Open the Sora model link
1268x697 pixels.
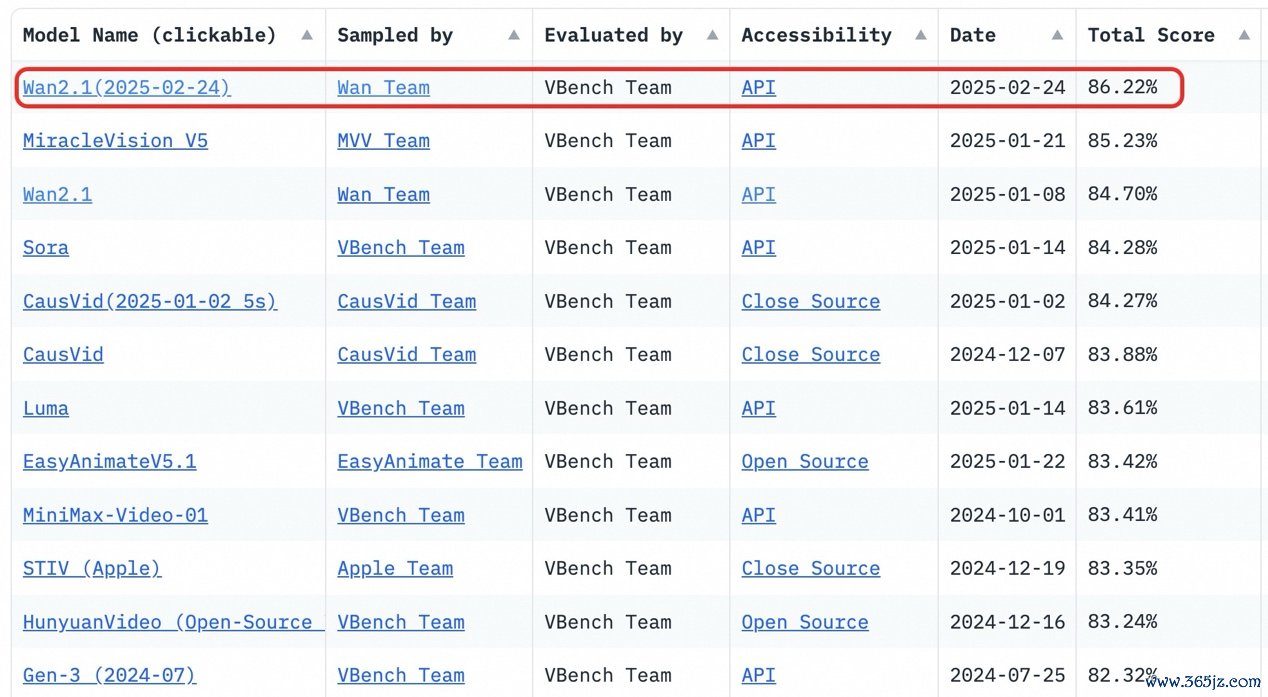[x=46, y=248]
